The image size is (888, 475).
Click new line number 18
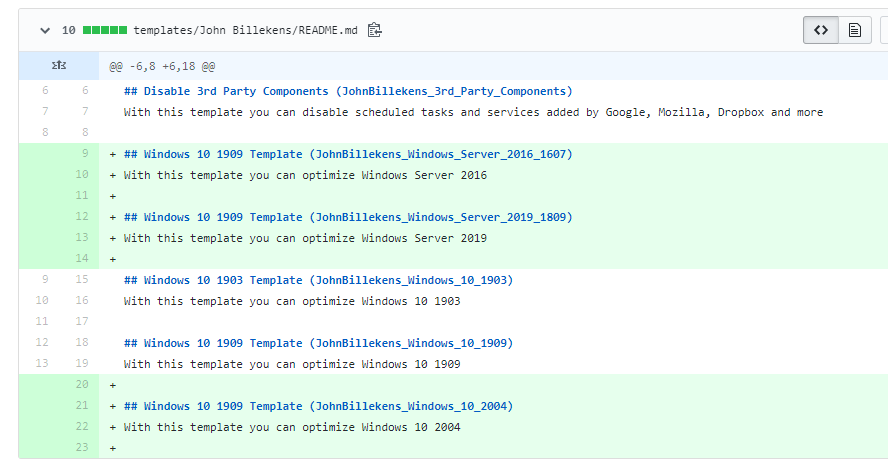[82, 342]
